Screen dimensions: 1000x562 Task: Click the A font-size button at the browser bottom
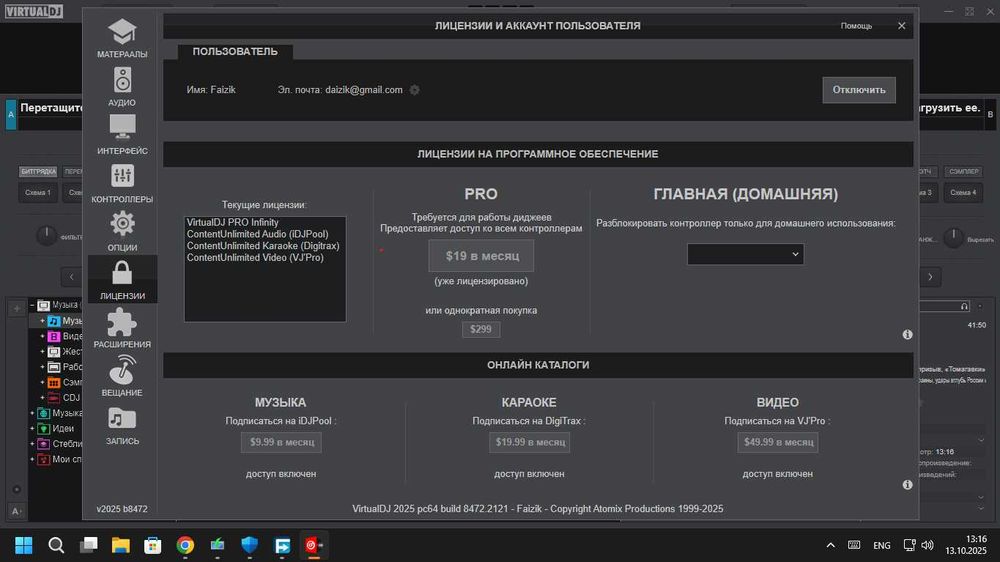click(16, 511)
